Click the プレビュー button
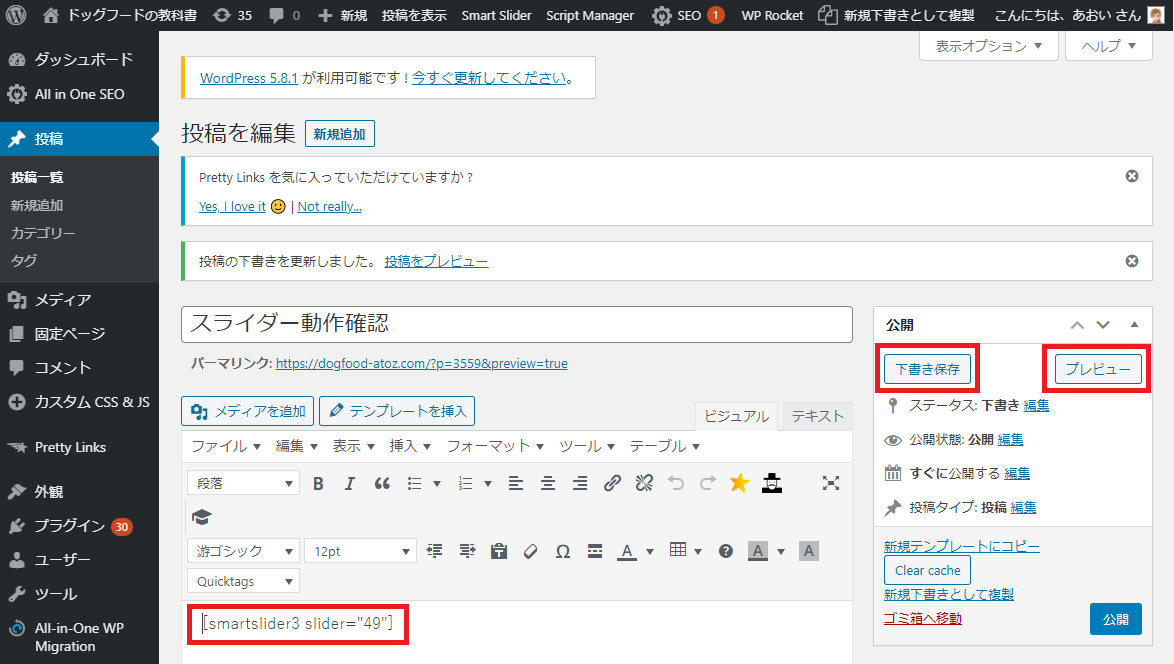The height and width of the screenshot is (664, 1174). coord(1098,369)
